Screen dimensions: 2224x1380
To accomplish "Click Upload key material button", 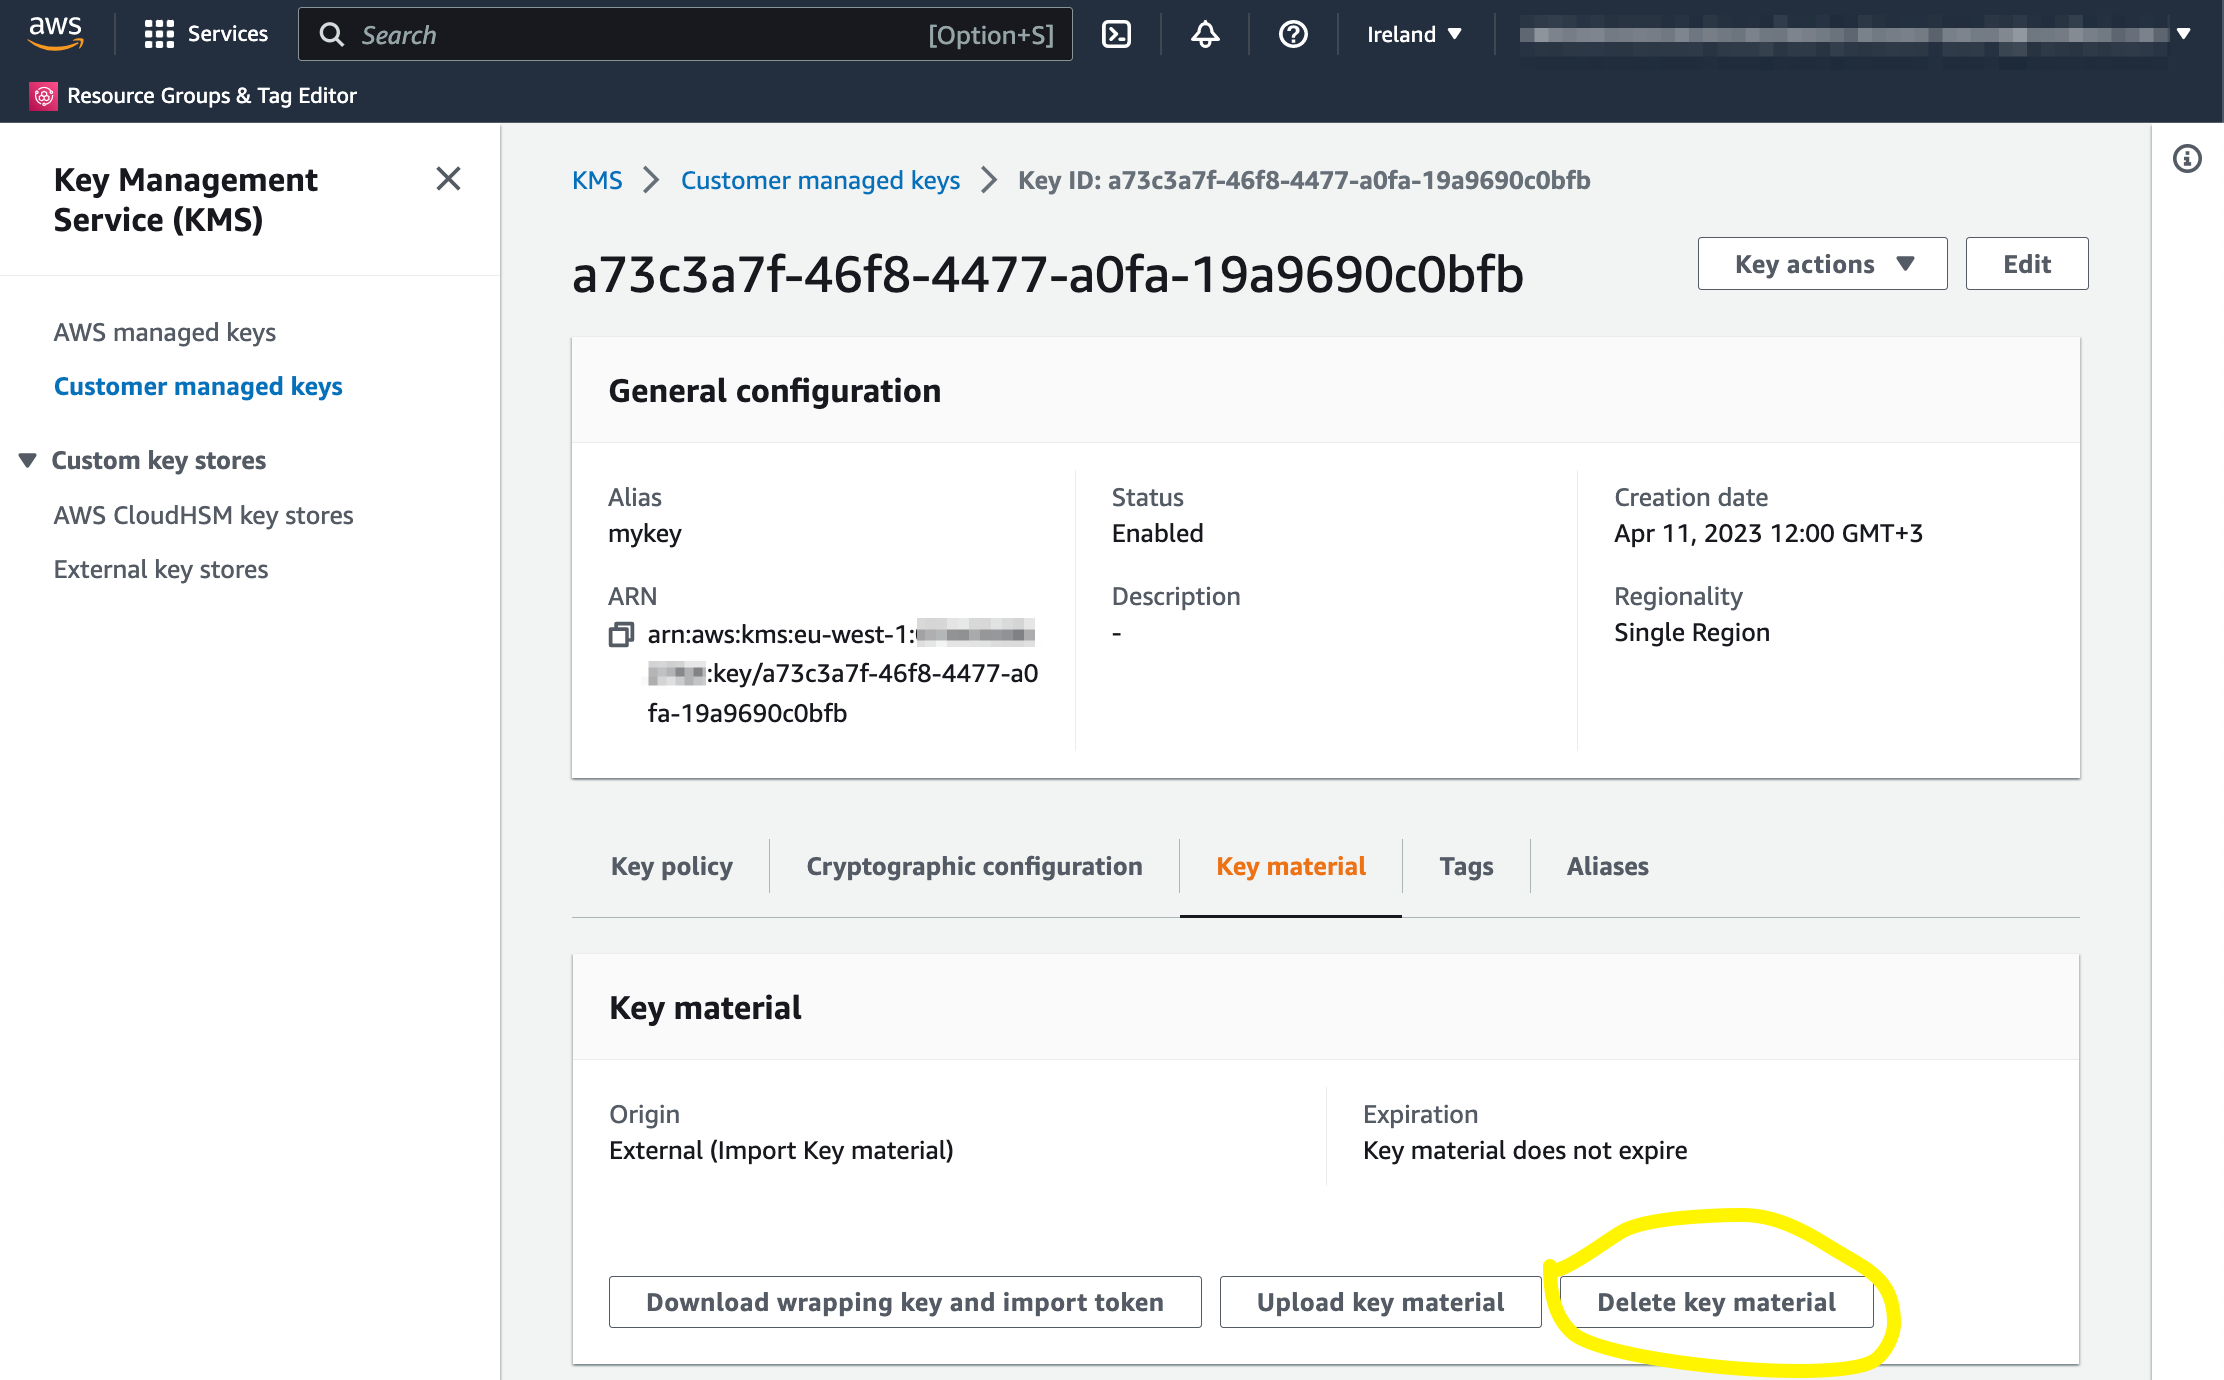I will (1380, 1302).
